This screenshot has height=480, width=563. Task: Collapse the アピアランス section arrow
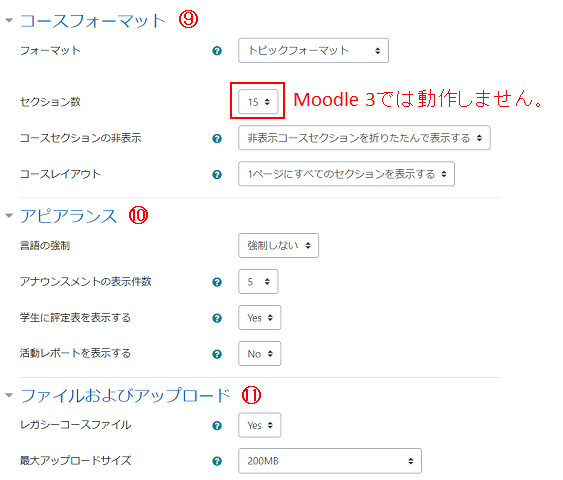[9, 216]
